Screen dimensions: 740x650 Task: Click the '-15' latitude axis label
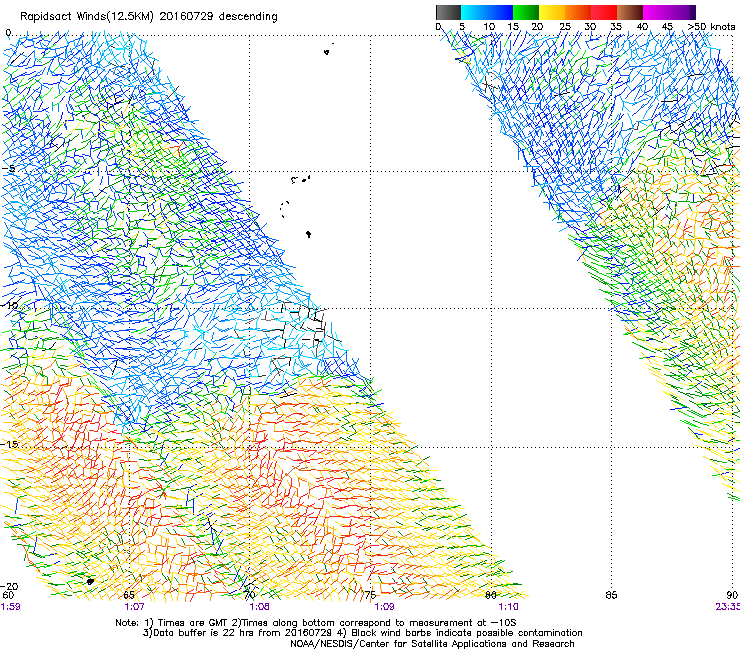tap(9, 445)
